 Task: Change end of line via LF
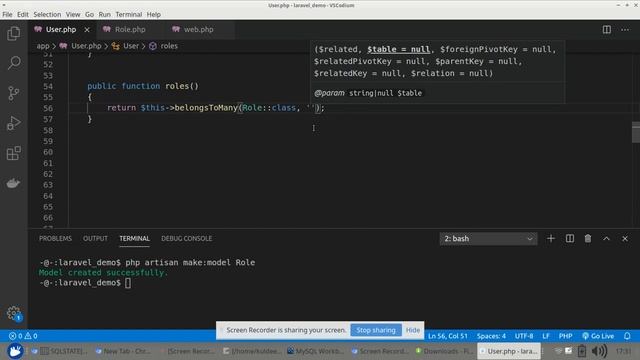click(x=546, y=336)
